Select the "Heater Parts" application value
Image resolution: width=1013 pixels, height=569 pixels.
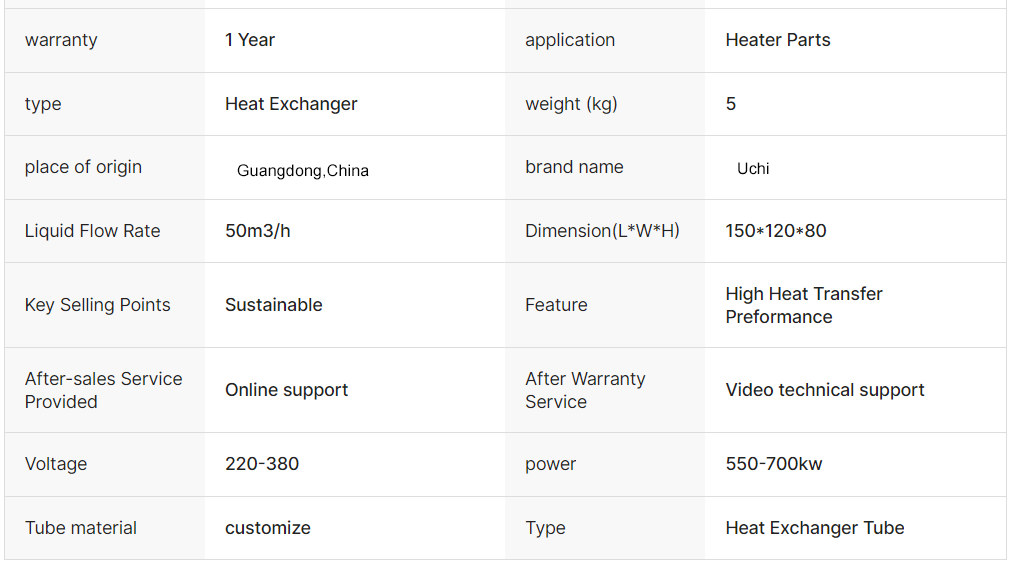(x=778, y=40)
